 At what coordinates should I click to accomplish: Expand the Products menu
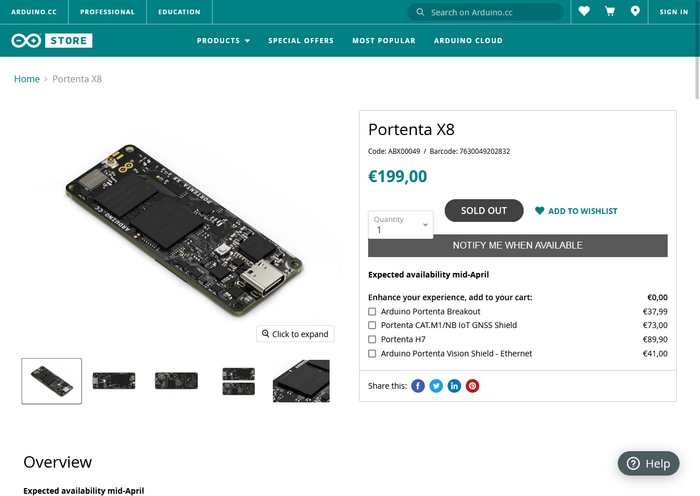tap(223, 41)
